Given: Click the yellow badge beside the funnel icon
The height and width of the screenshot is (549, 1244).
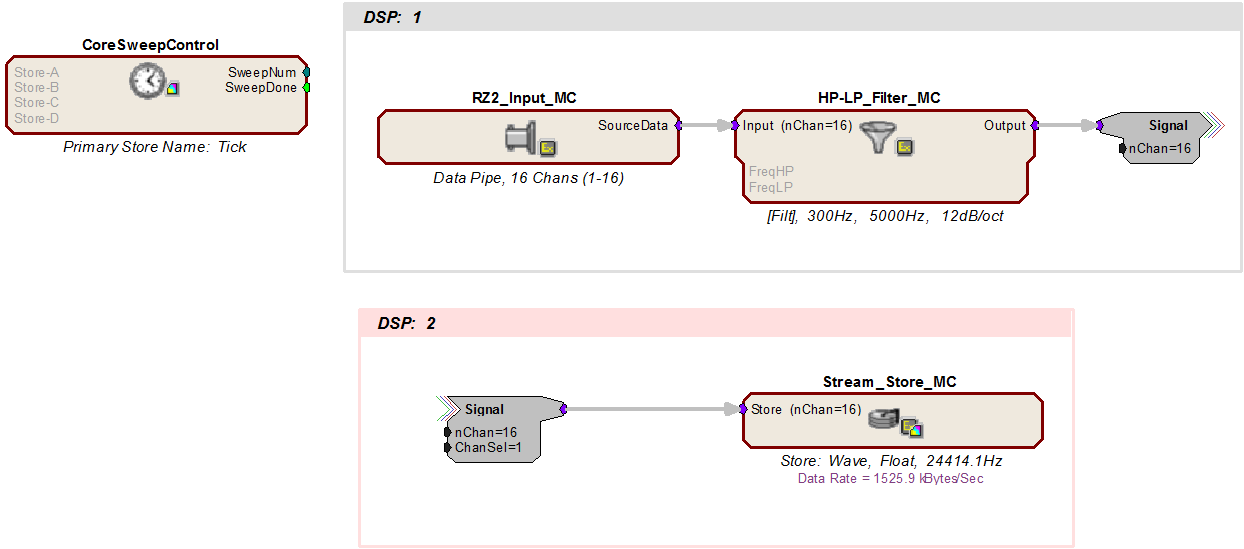Looking at the screenshot, I should (904, 147).
